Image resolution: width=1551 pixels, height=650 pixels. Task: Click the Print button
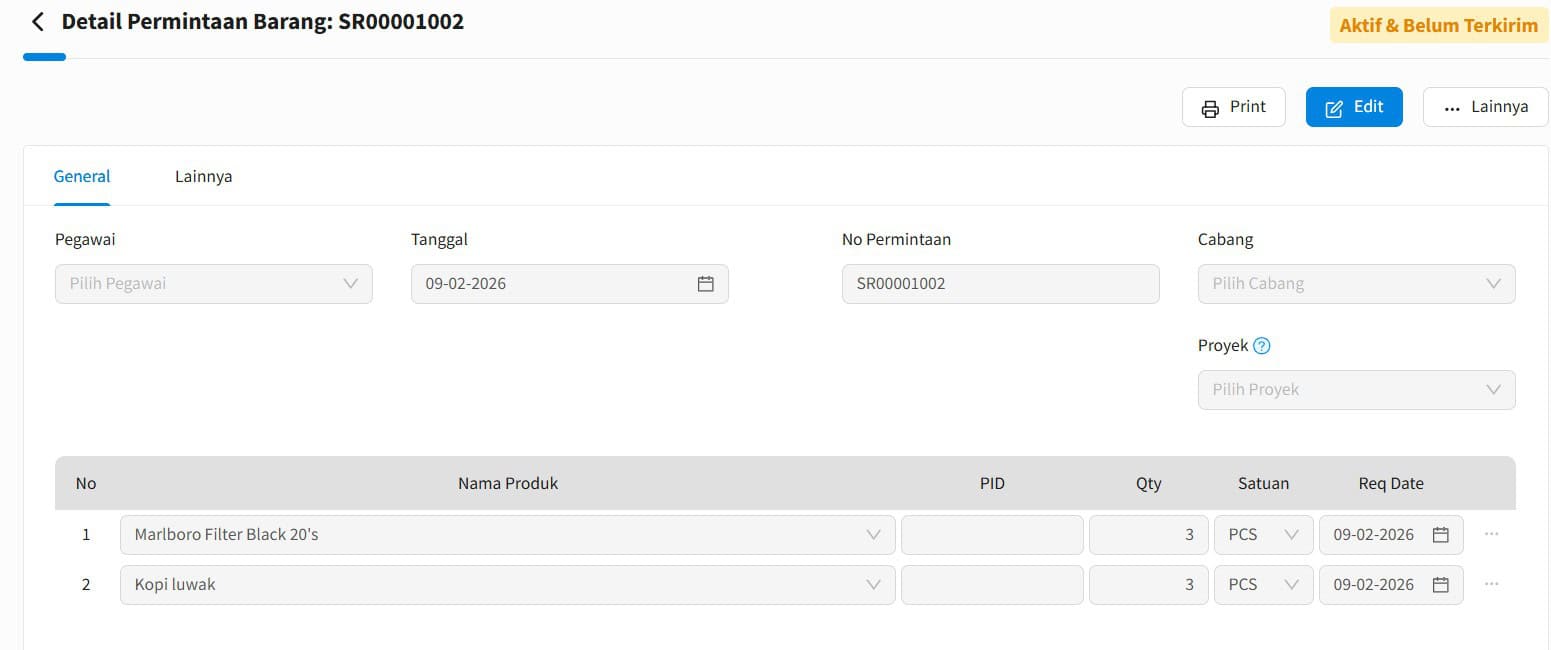1233,106
